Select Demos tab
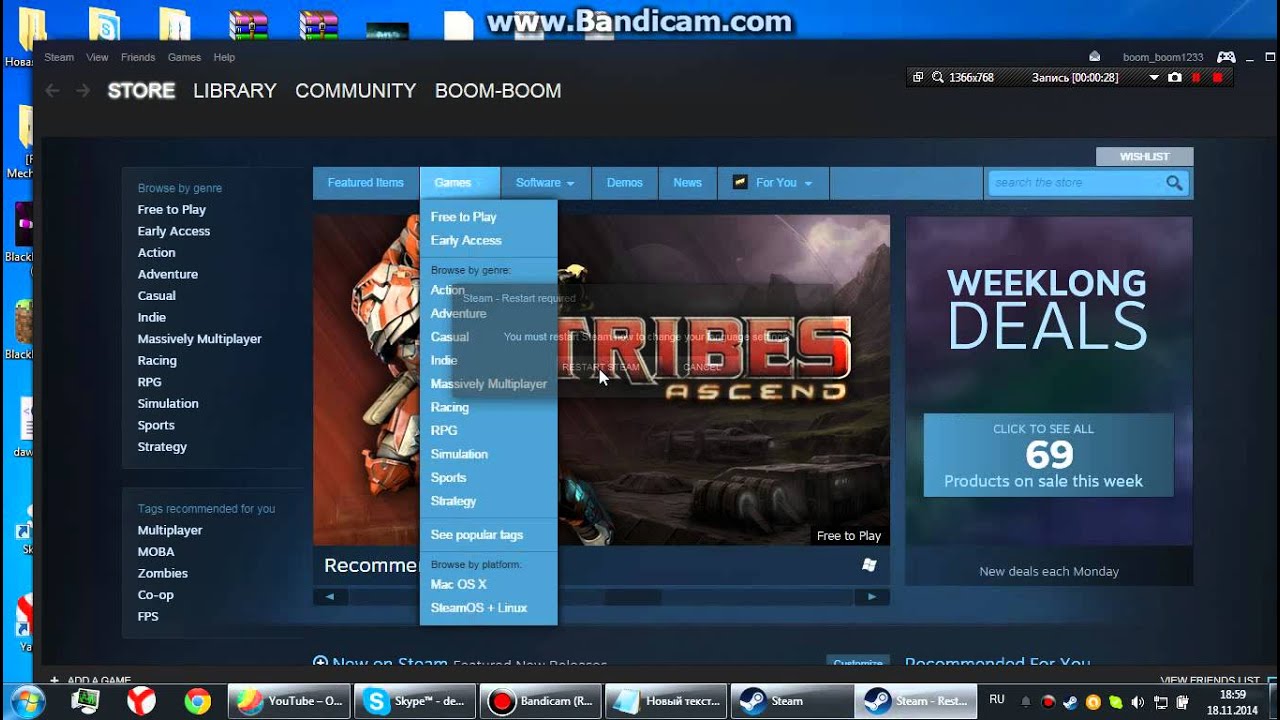 [x=625, y=183]
